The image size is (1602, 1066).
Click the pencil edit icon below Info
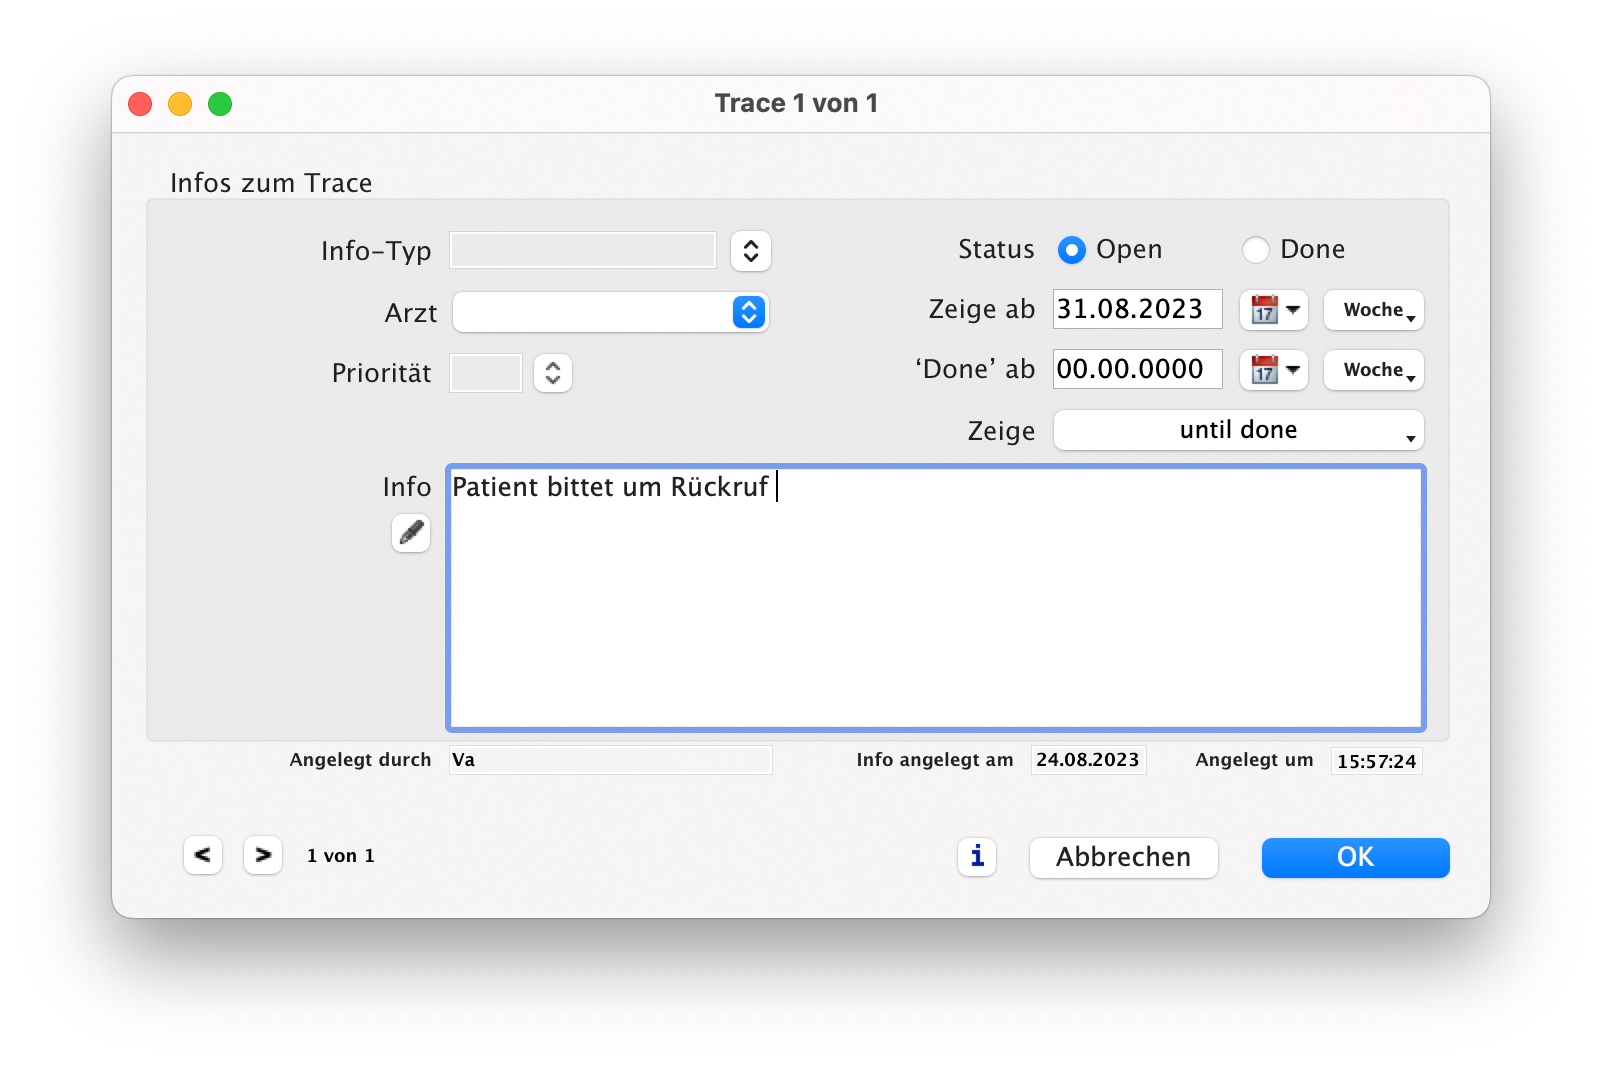(411, 533)
